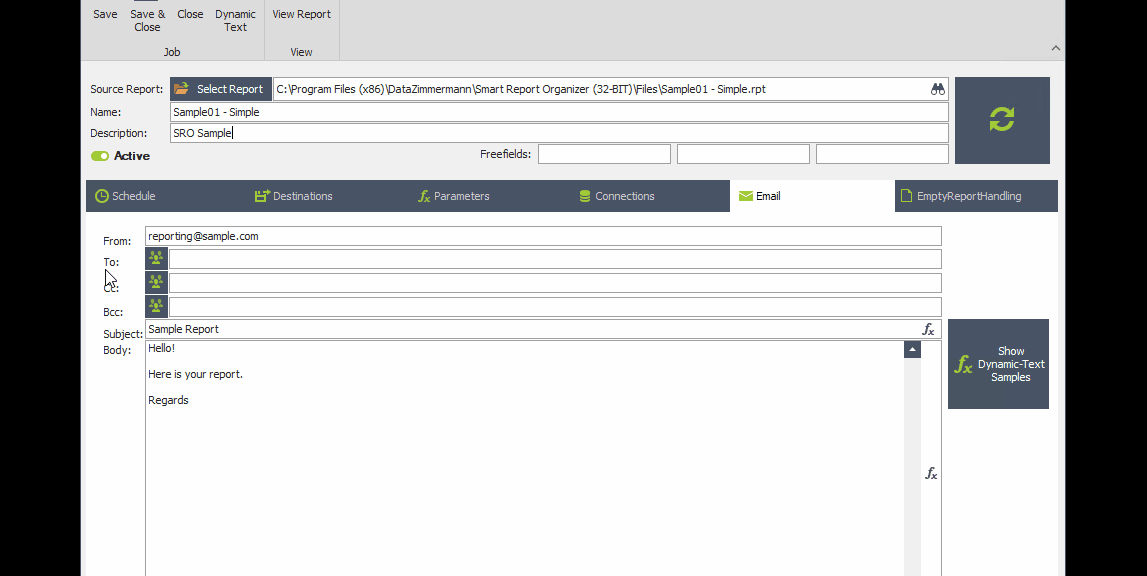Open the Parameters tab
This screenshot has width=1147, height=576.
(454, 195)
